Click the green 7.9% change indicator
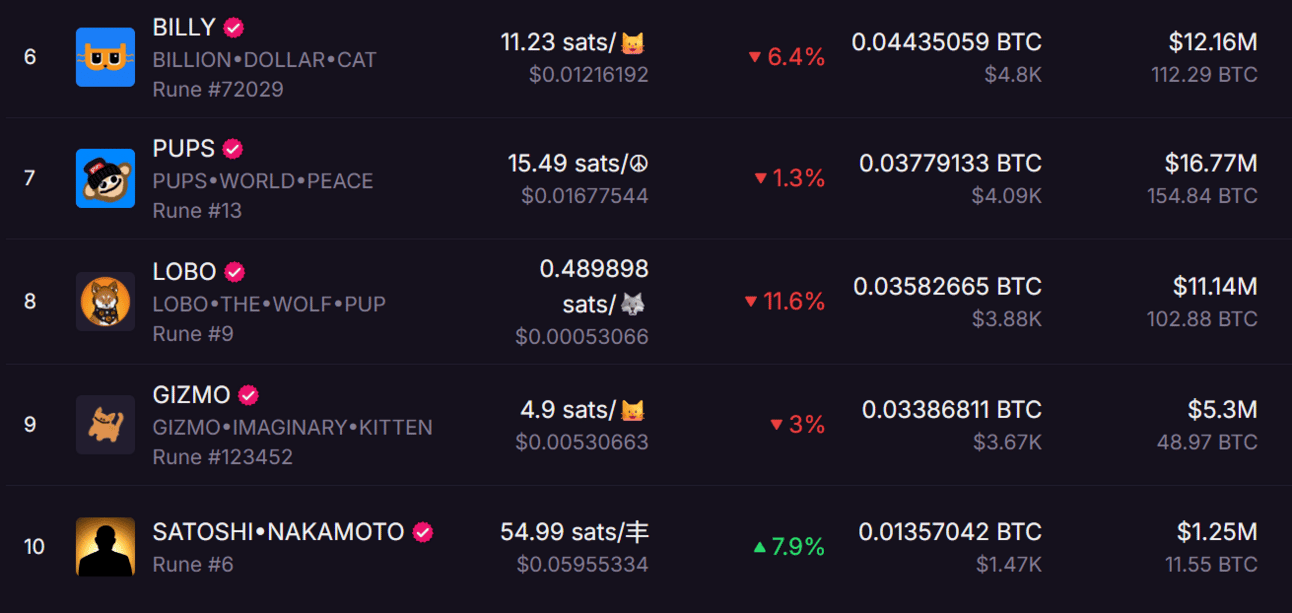The width and height of the screenshot is (1292, 613). coord(788,547)
